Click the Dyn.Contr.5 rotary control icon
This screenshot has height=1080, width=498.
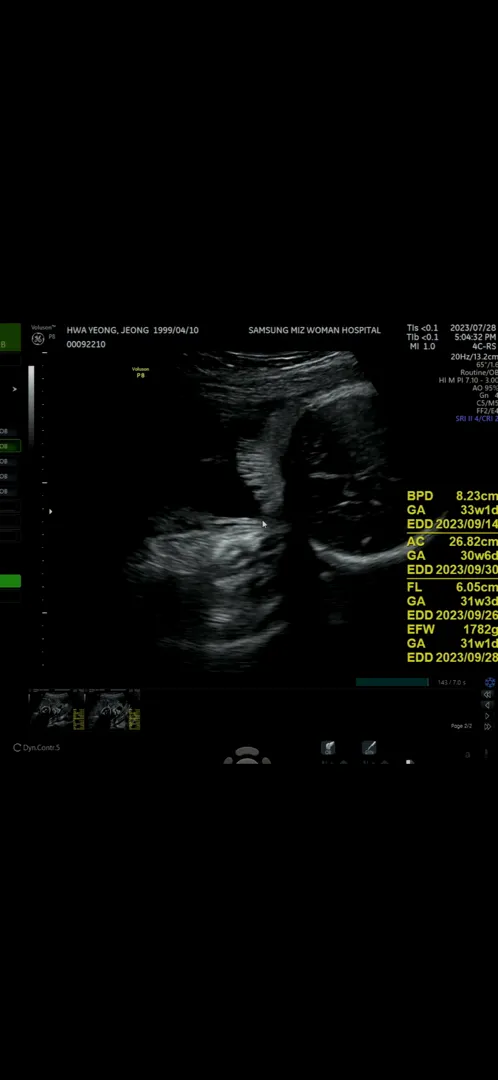click(x=17, y=747)
